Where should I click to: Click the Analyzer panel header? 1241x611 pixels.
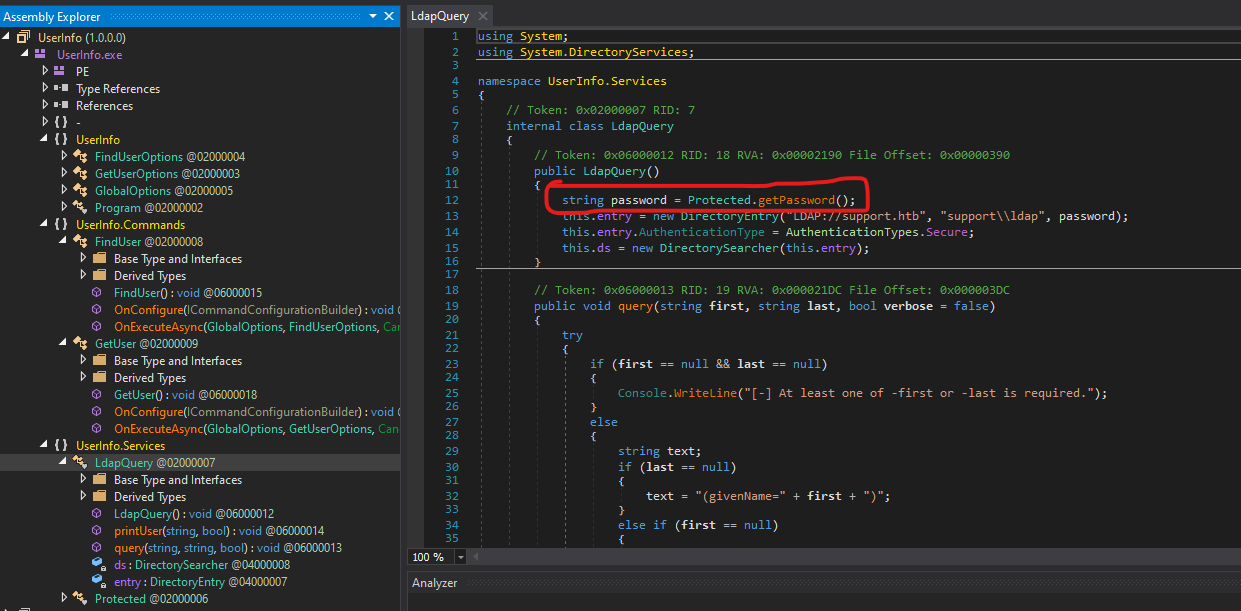435,583
